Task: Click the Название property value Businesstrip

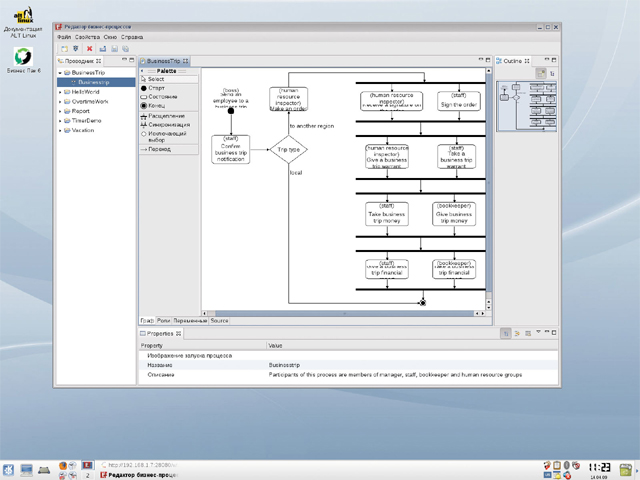Action: pos(284,365)
